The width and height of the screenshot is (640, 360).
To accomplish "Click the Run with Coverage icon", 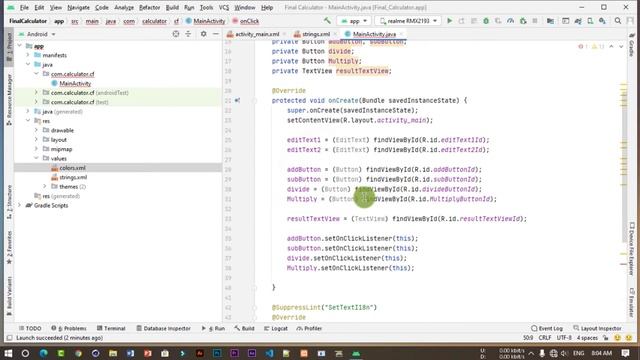I will tap(498, 20).
